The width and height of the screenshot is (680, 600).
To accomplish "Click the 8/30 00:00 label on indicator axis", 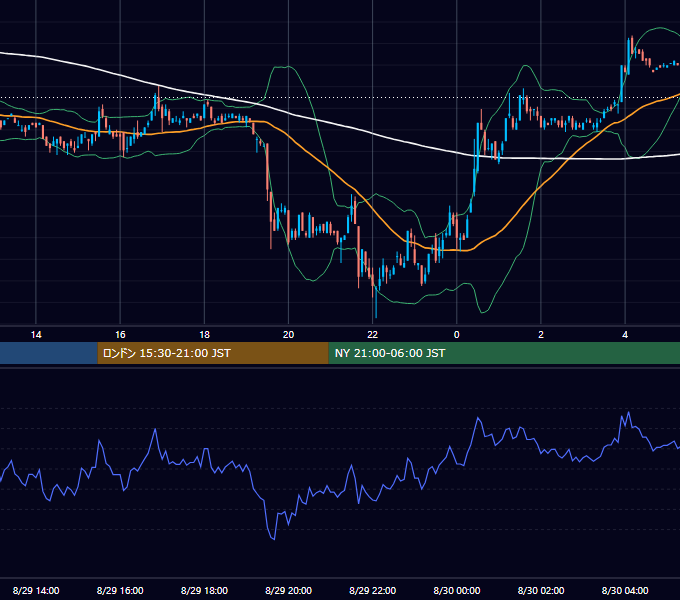I will 457,590.
